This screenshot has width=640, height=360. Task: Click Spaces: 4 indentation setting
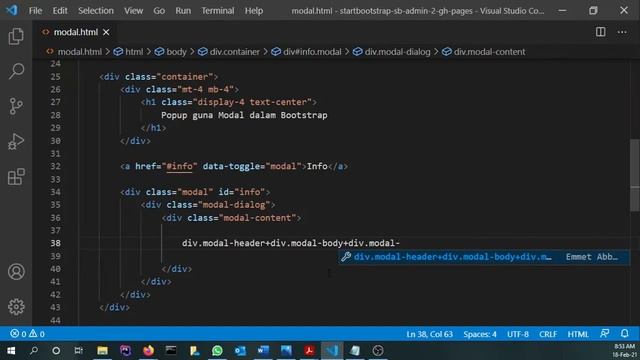coord(480,334)
